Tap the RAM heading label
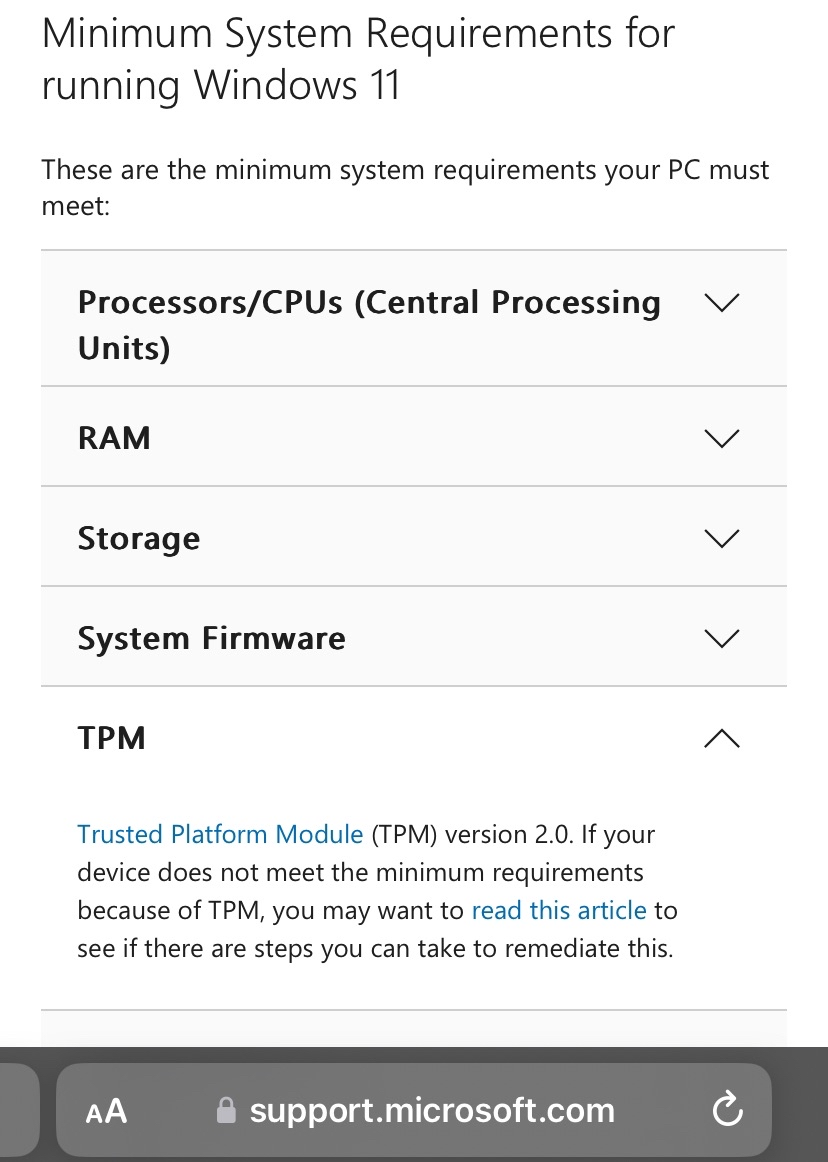This screenshot has height=1162, width=828. click(114, 438)
